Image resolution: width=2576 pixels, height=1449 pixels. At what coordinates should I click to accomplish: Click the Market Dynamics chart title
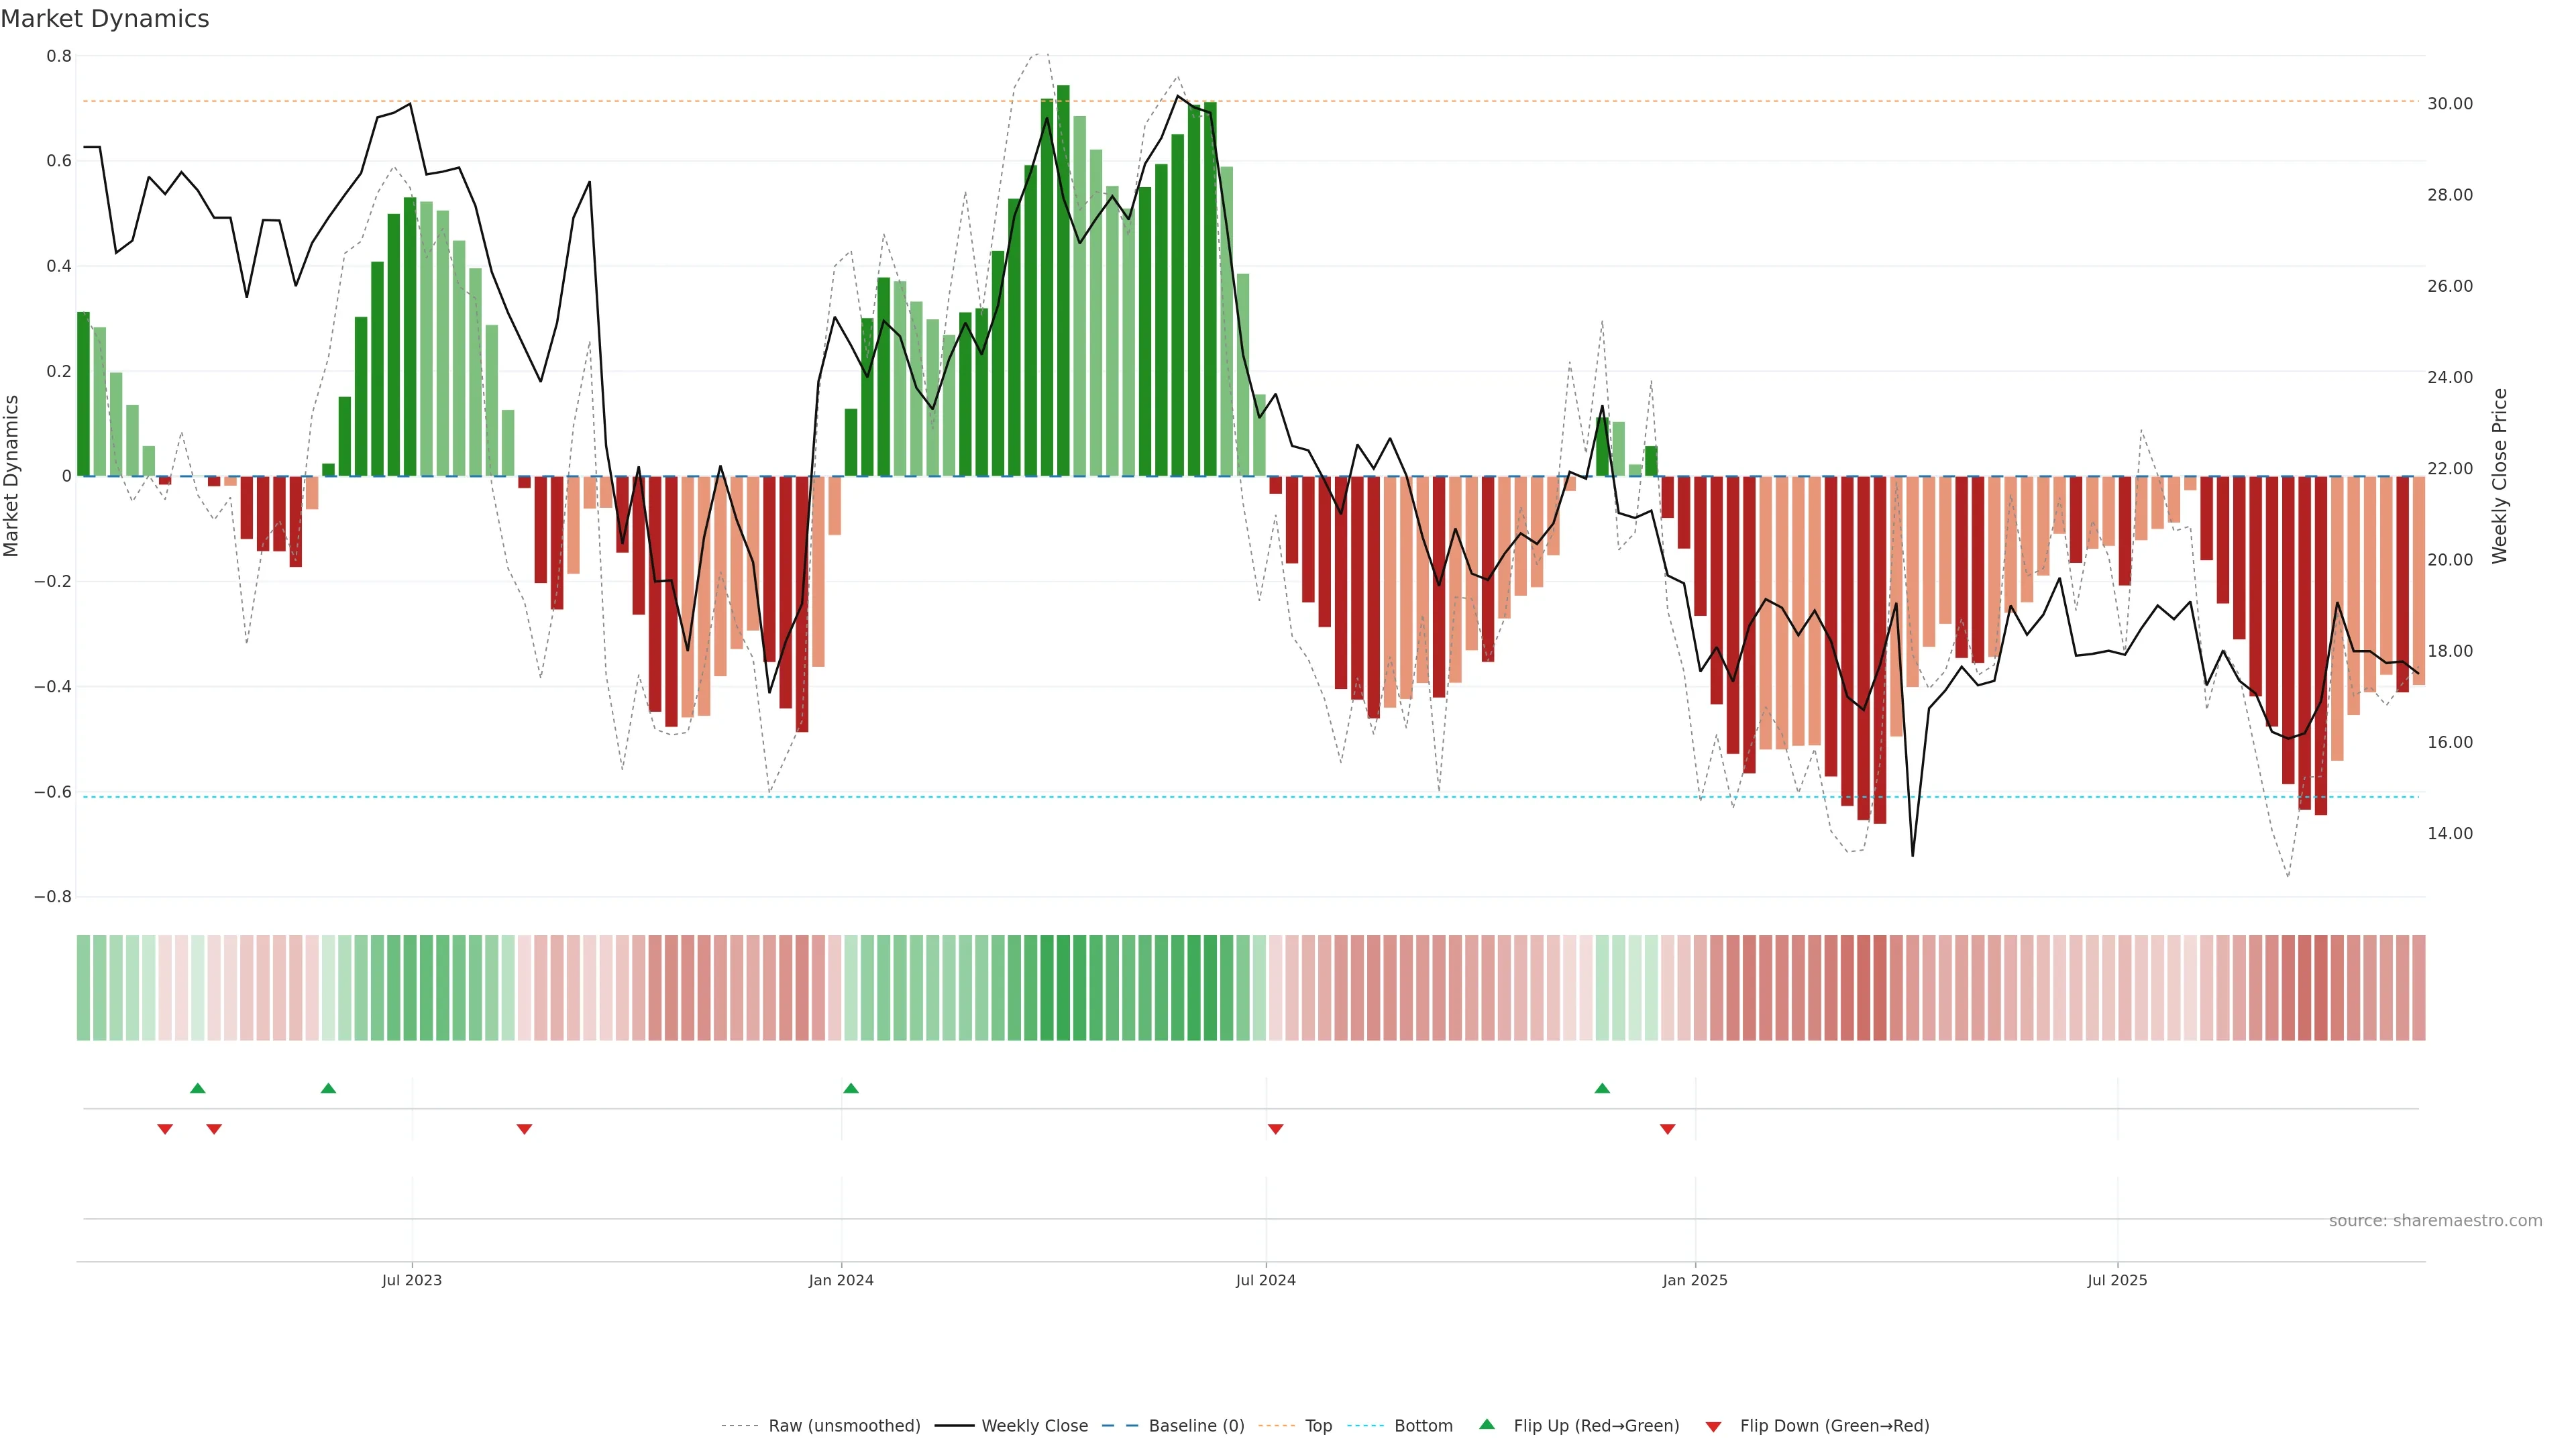coord(105,19)
